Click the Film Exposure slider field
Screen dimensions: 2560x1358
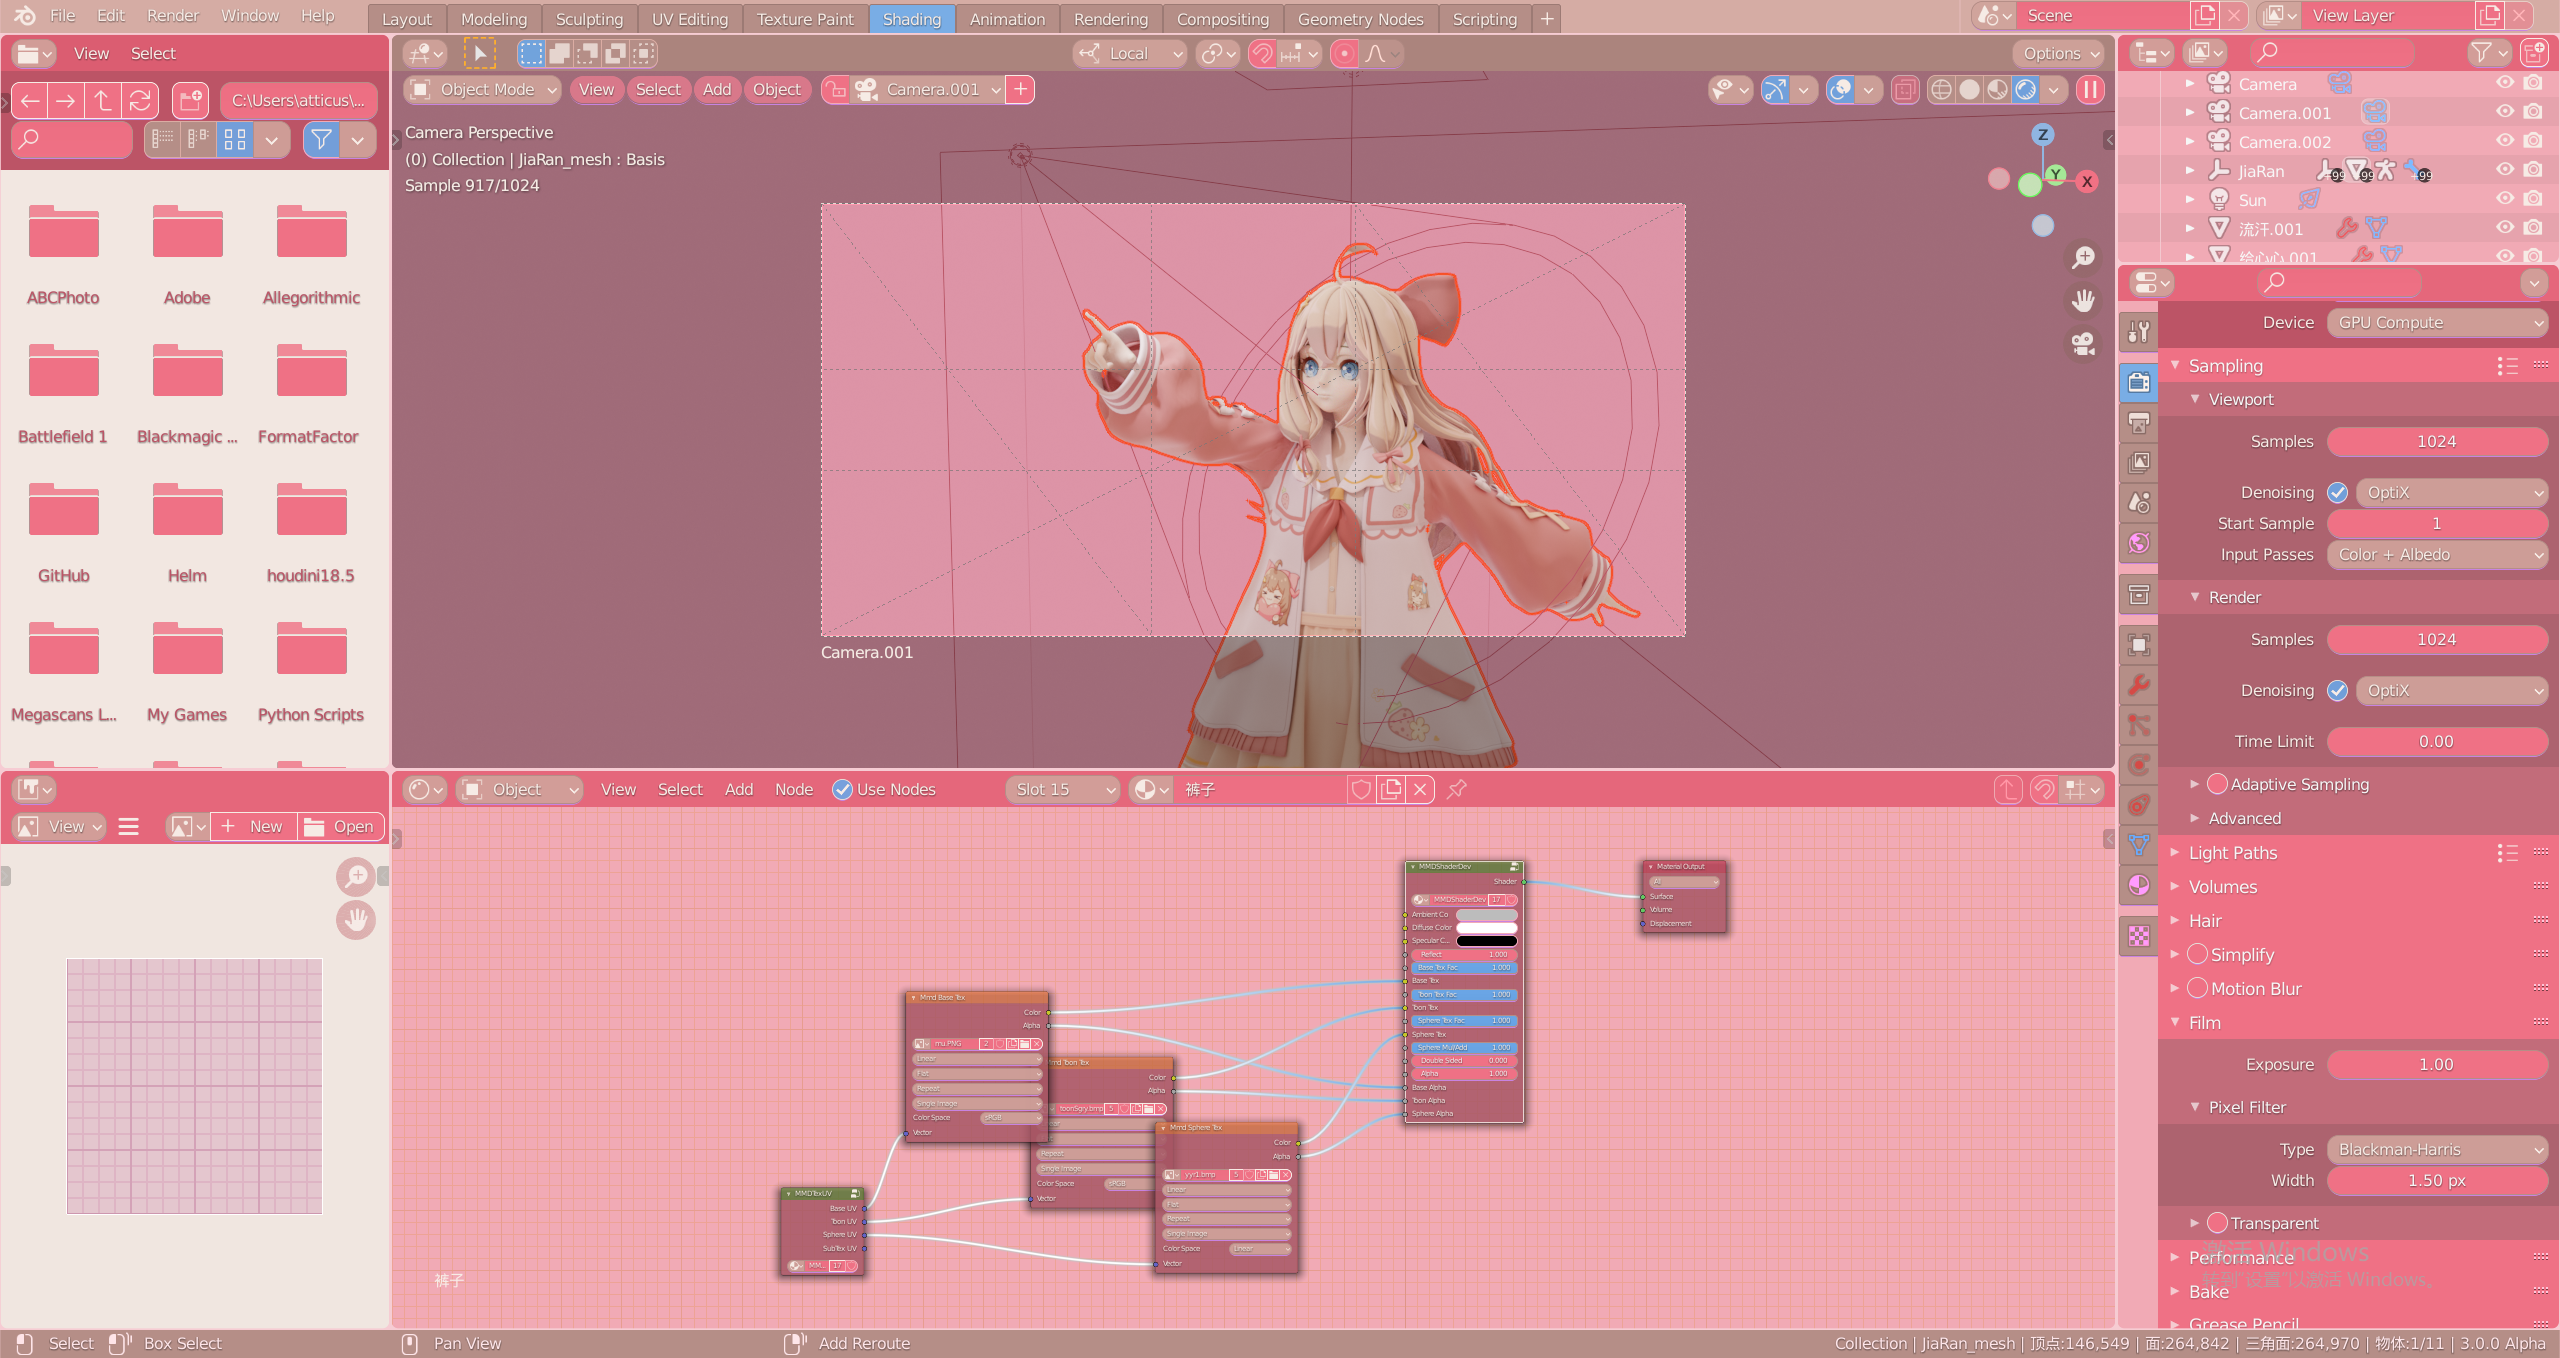tap(2436, 1064)
